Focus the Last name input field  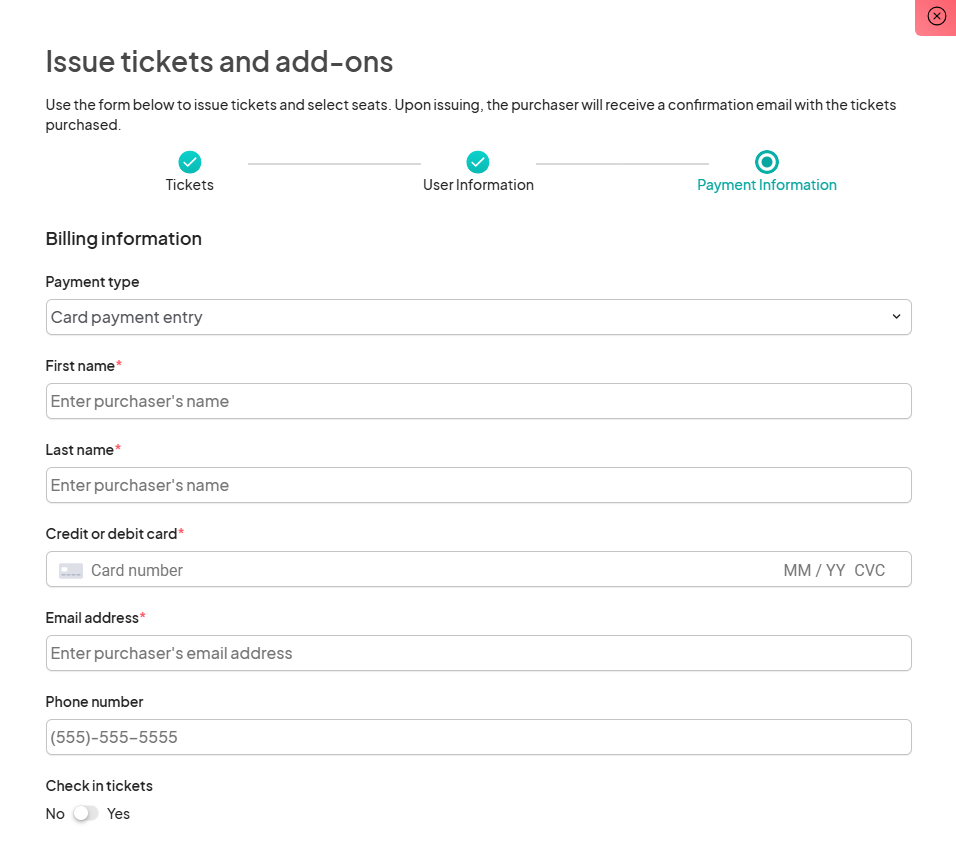pyautogui.click(x=478, y=485)
